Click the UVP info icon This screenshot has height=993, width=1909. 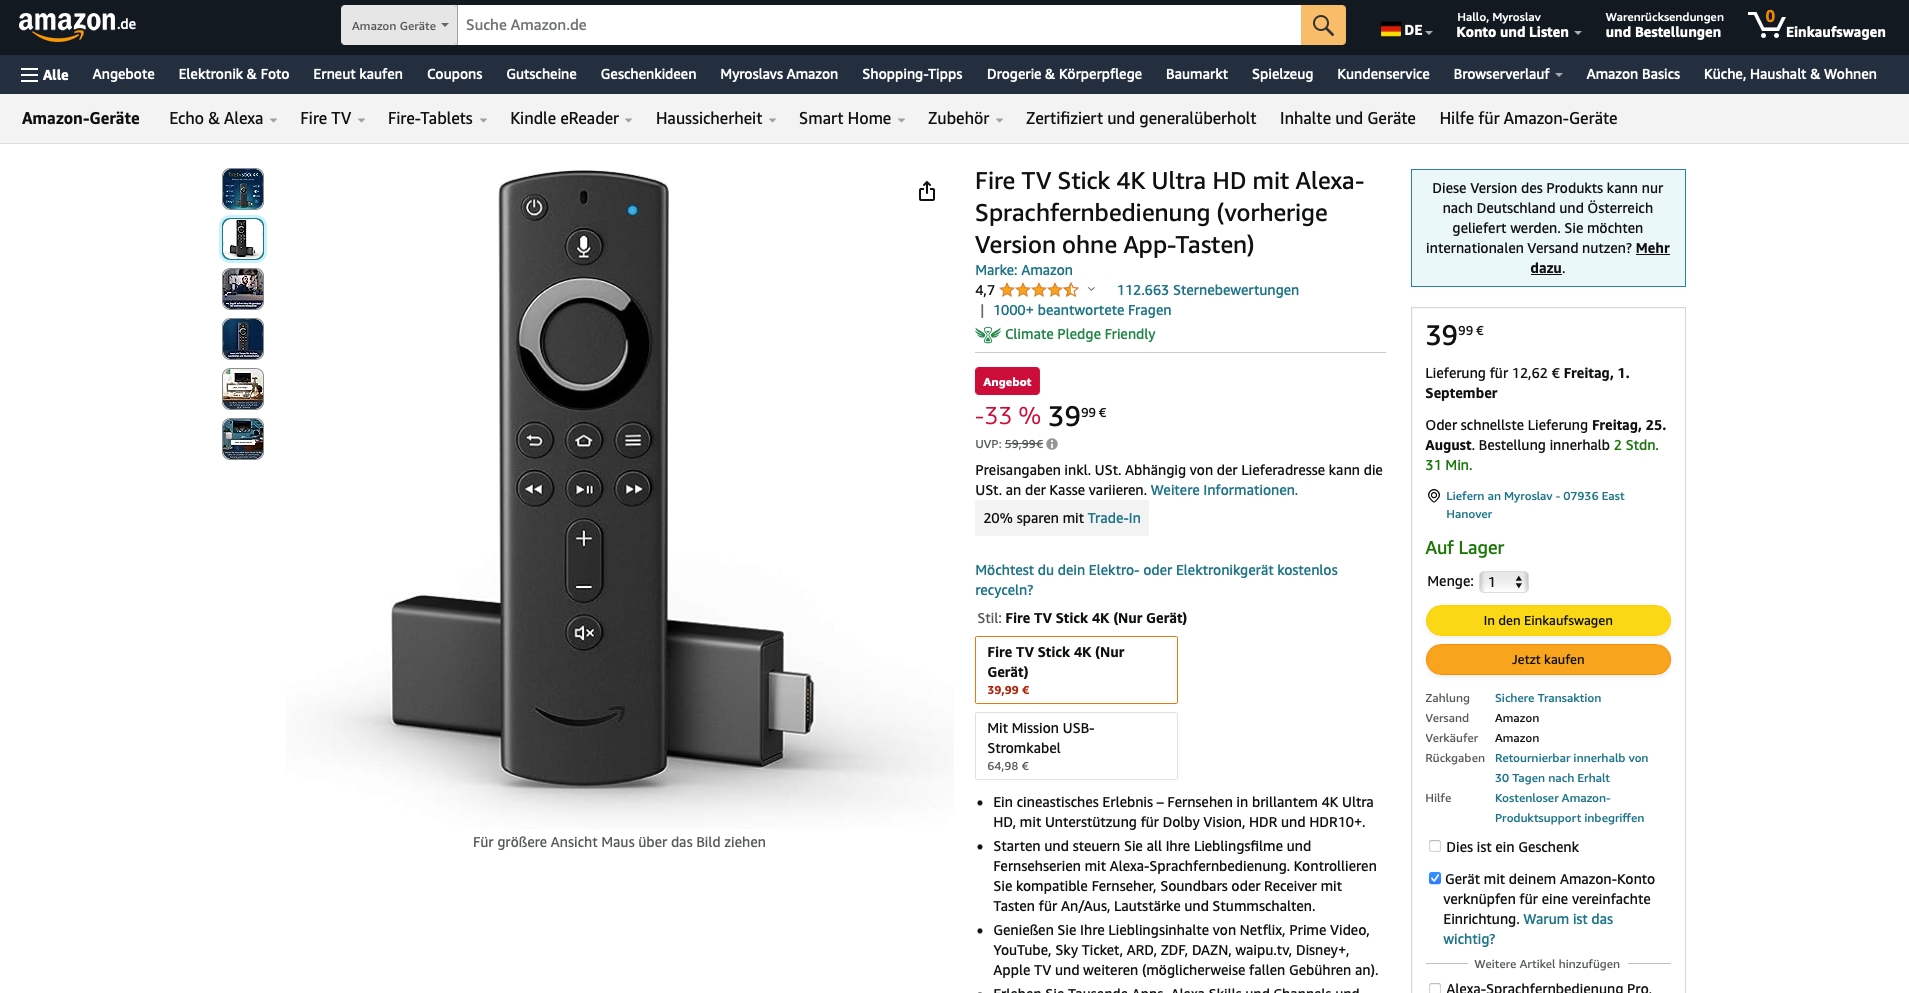(x=1052, y=444)
